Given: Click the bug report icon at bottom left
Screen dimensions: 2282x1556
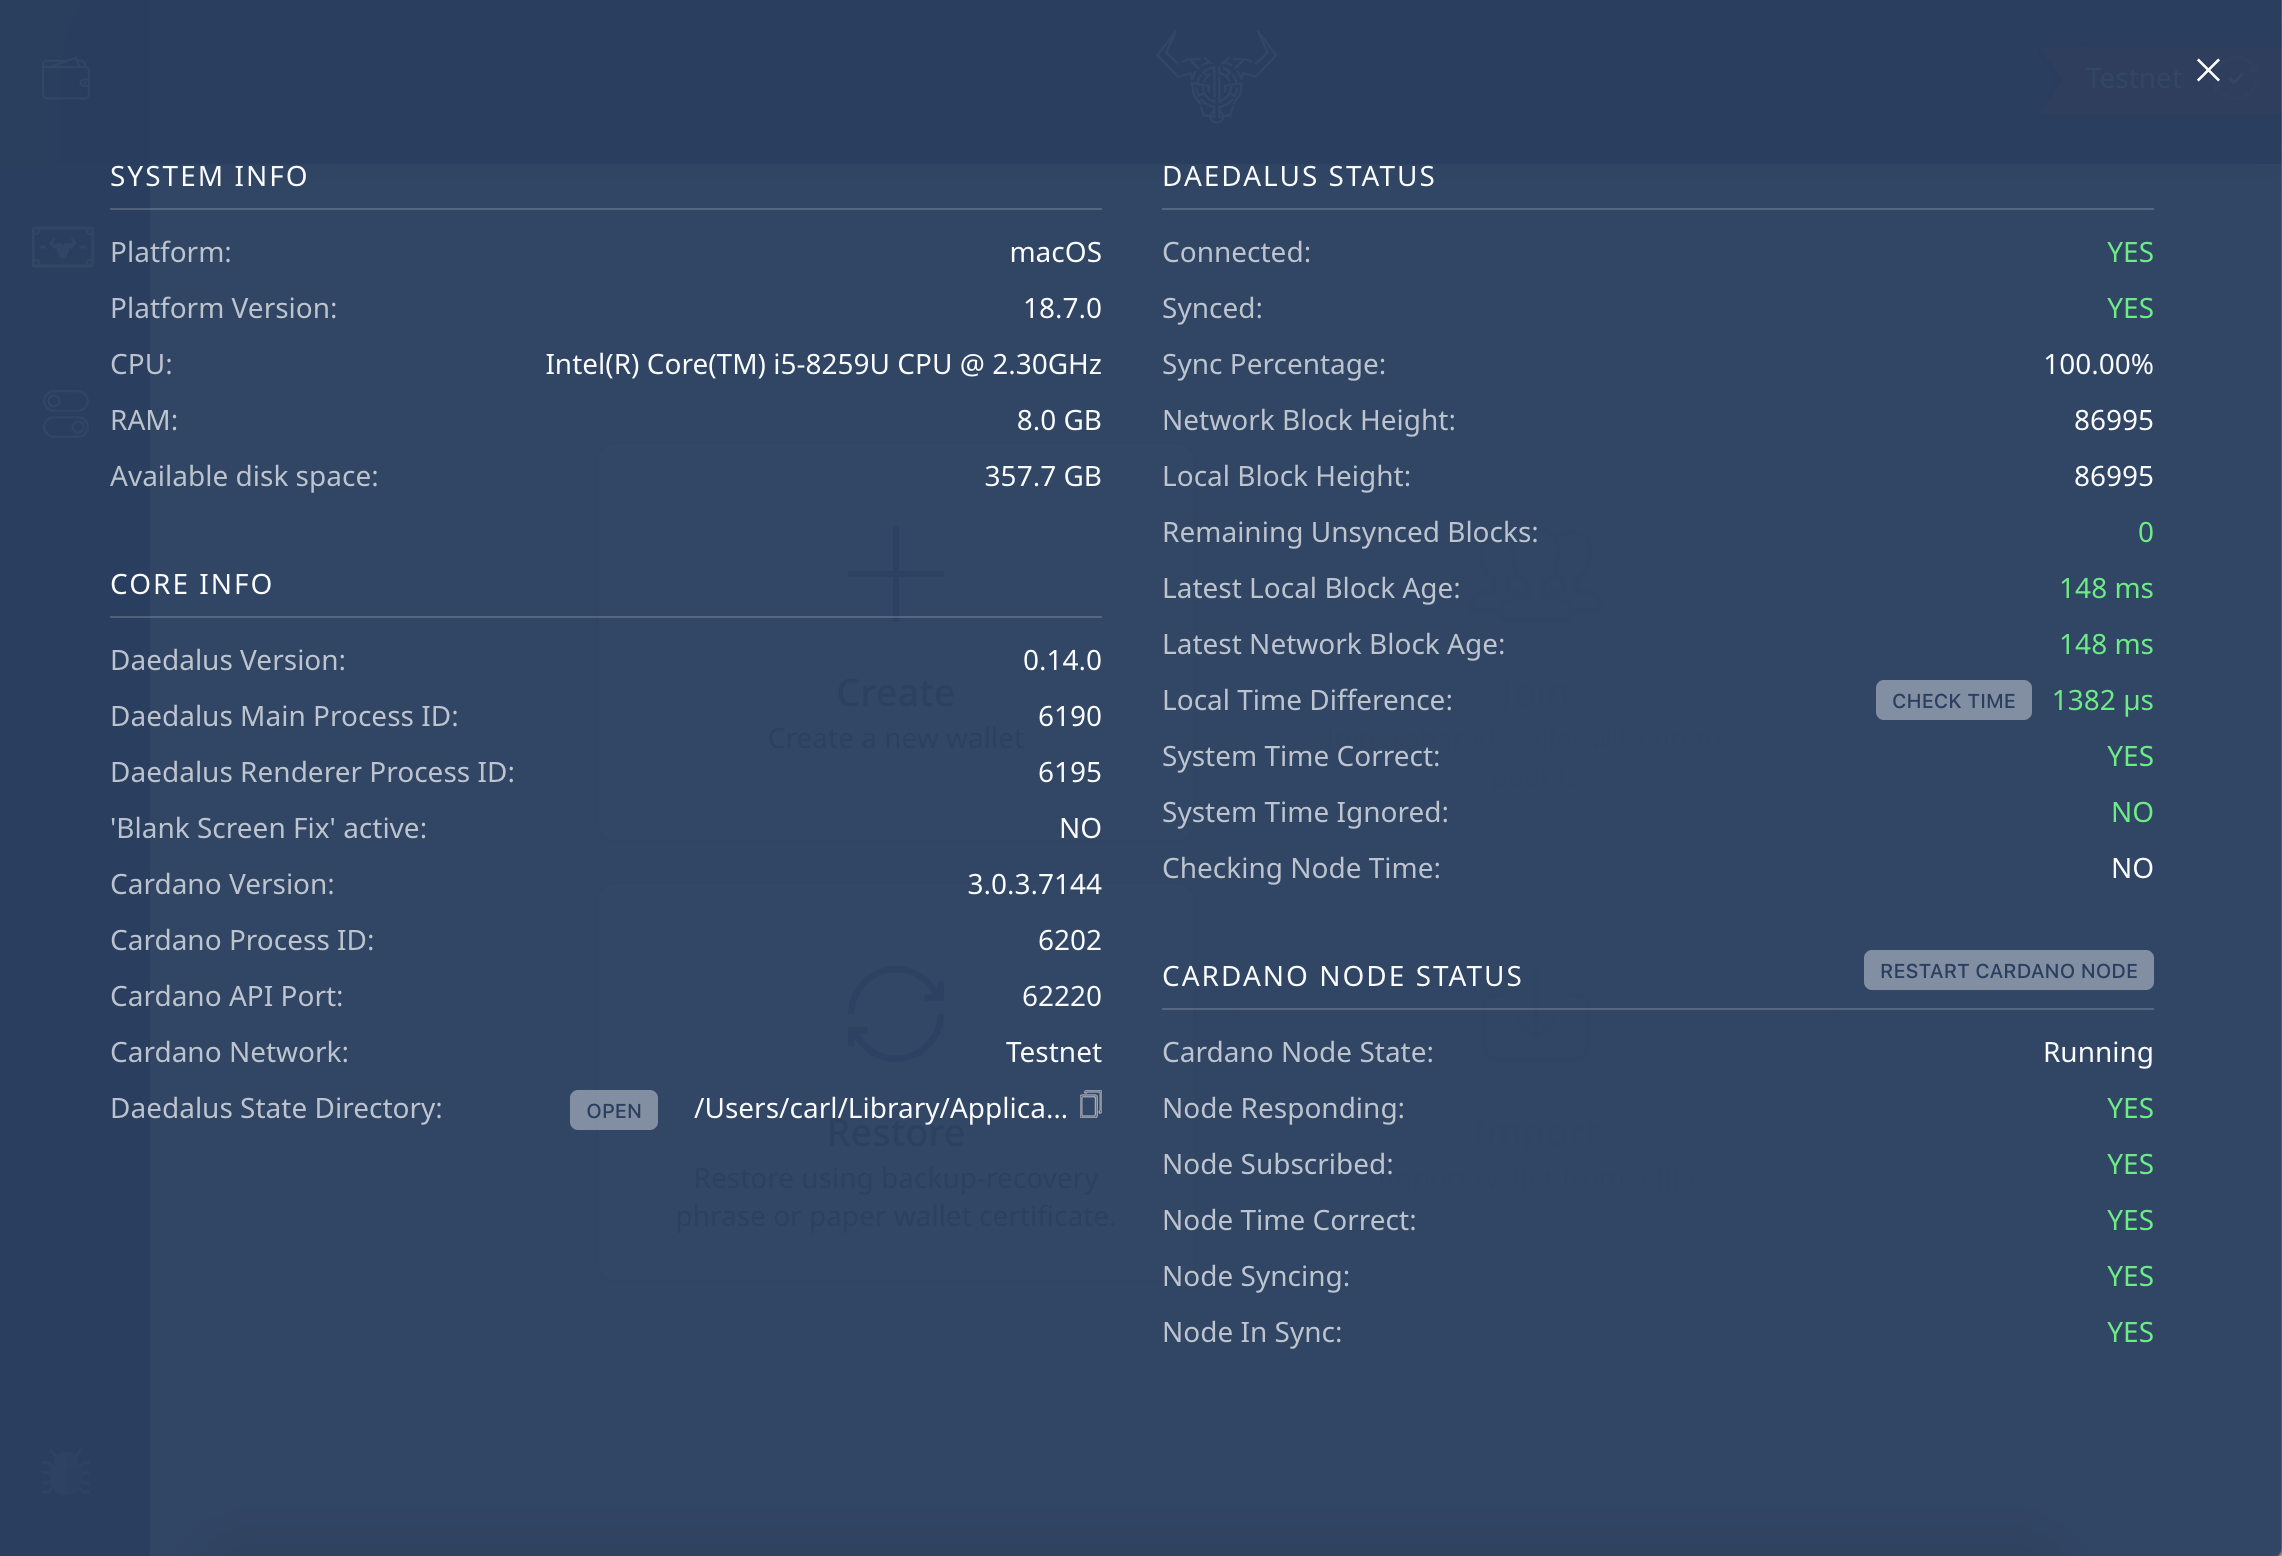Looking at the screenshot, I should (x=66, y=1472).
